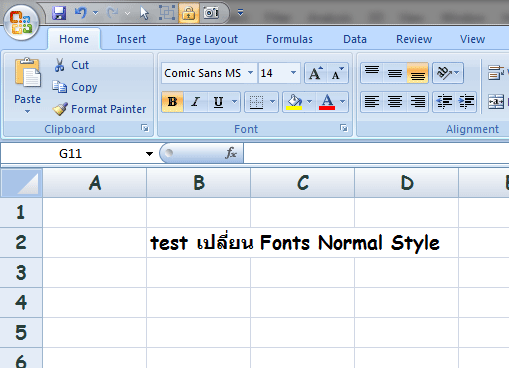Open fill color palette arrow

click(x=310, y=102)
